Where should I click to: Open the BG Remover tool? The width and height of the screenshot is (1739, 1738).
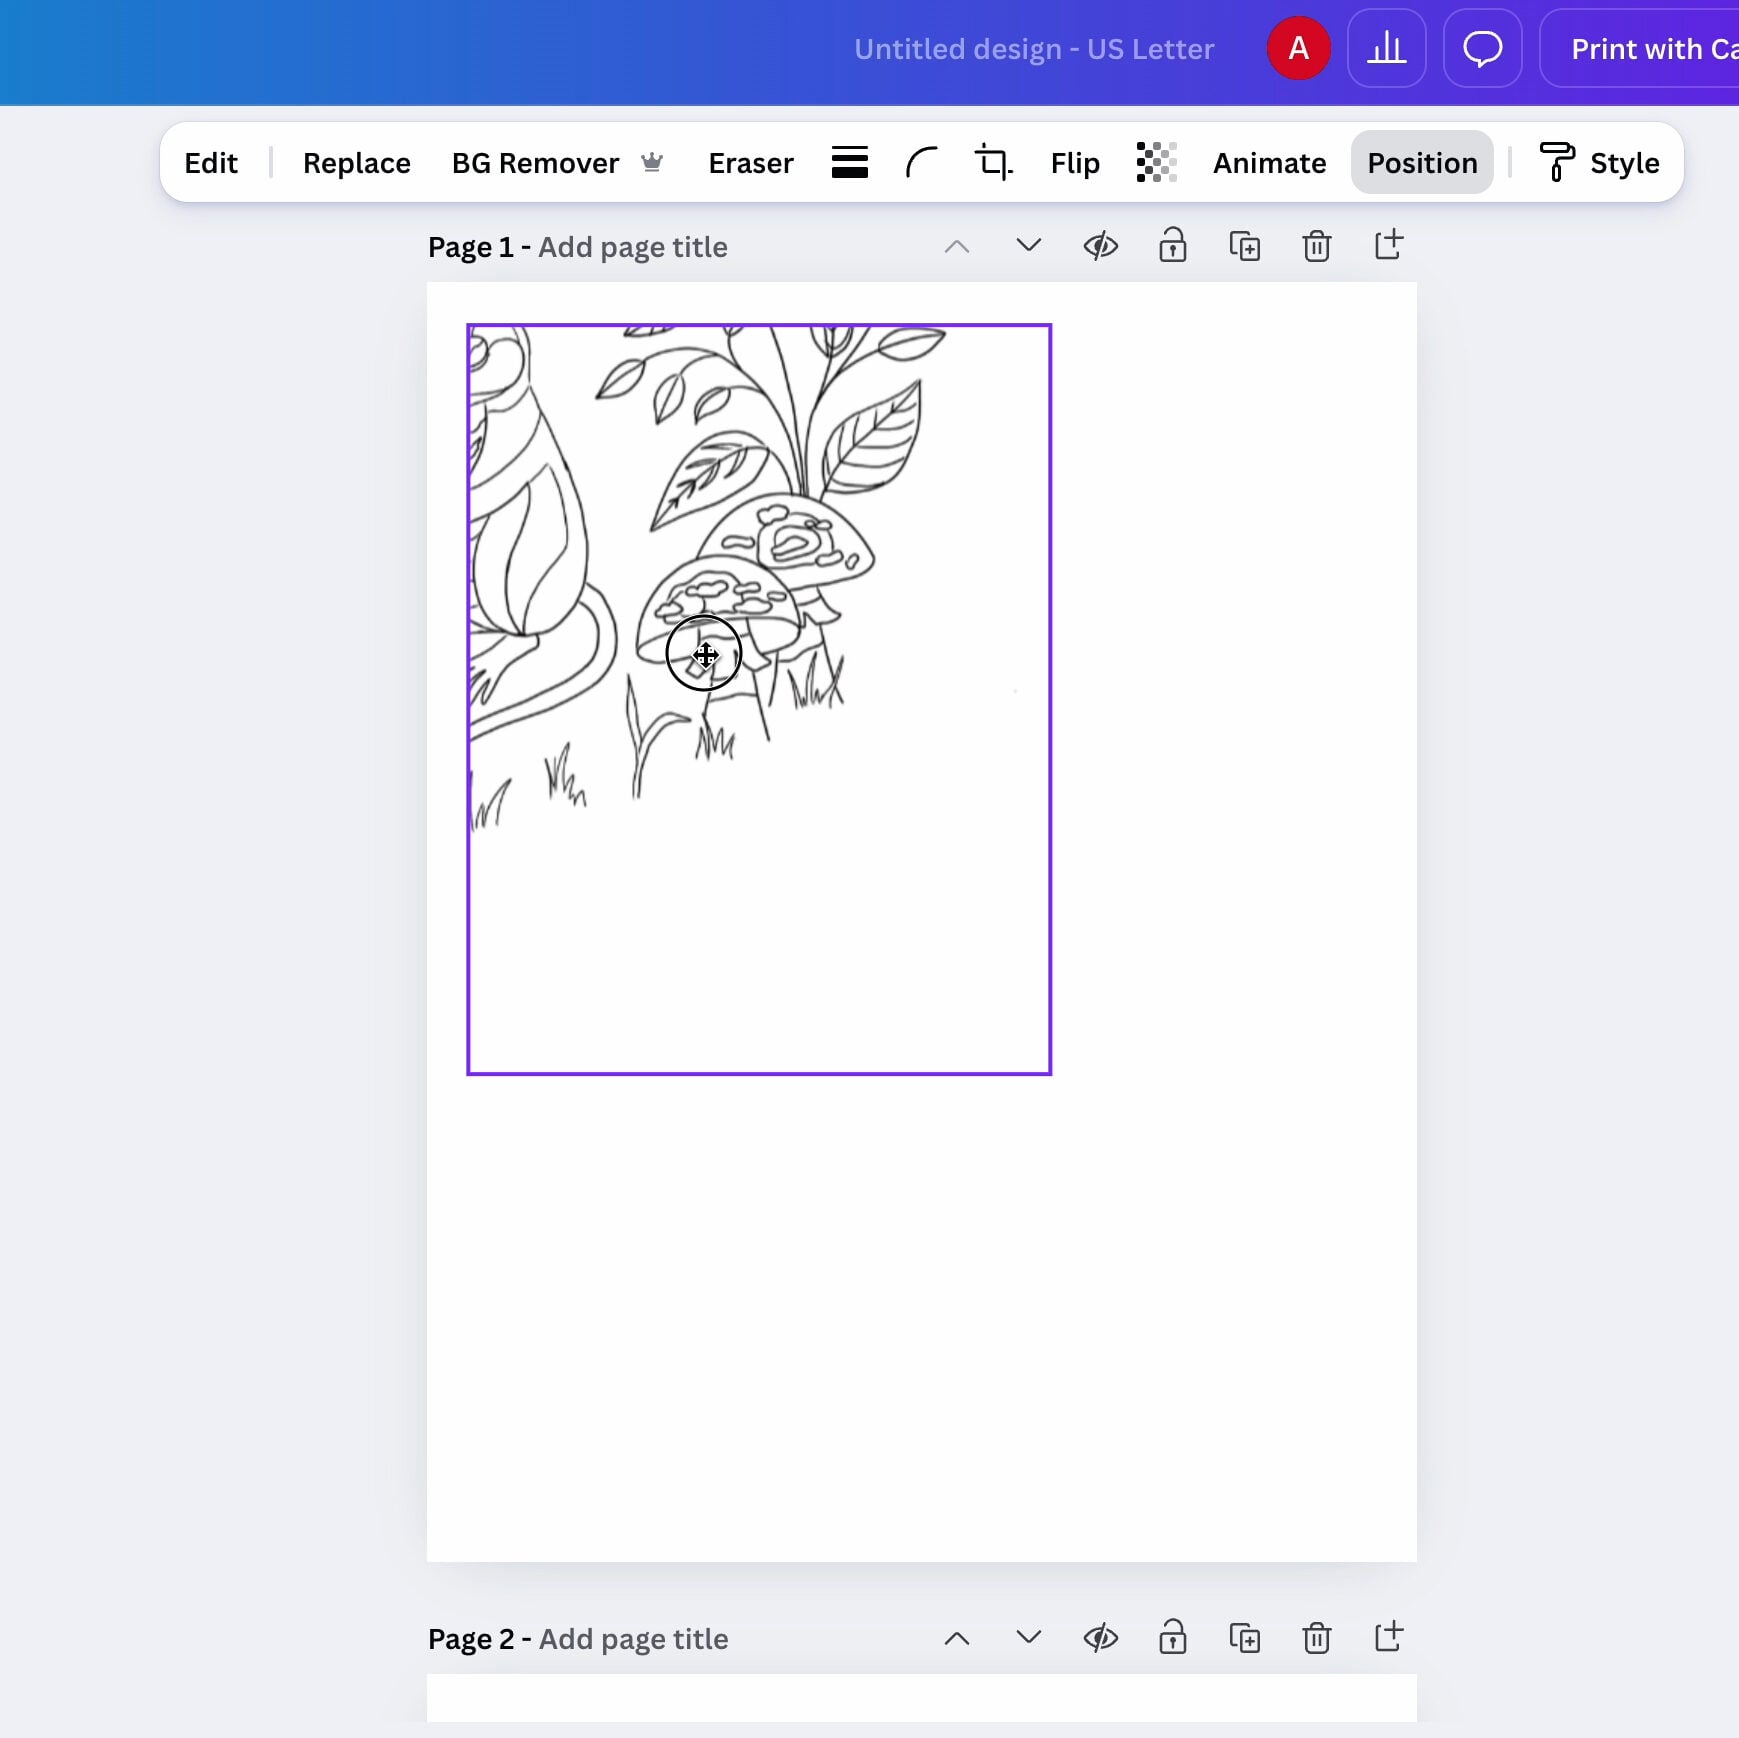[x=535, y=163]
